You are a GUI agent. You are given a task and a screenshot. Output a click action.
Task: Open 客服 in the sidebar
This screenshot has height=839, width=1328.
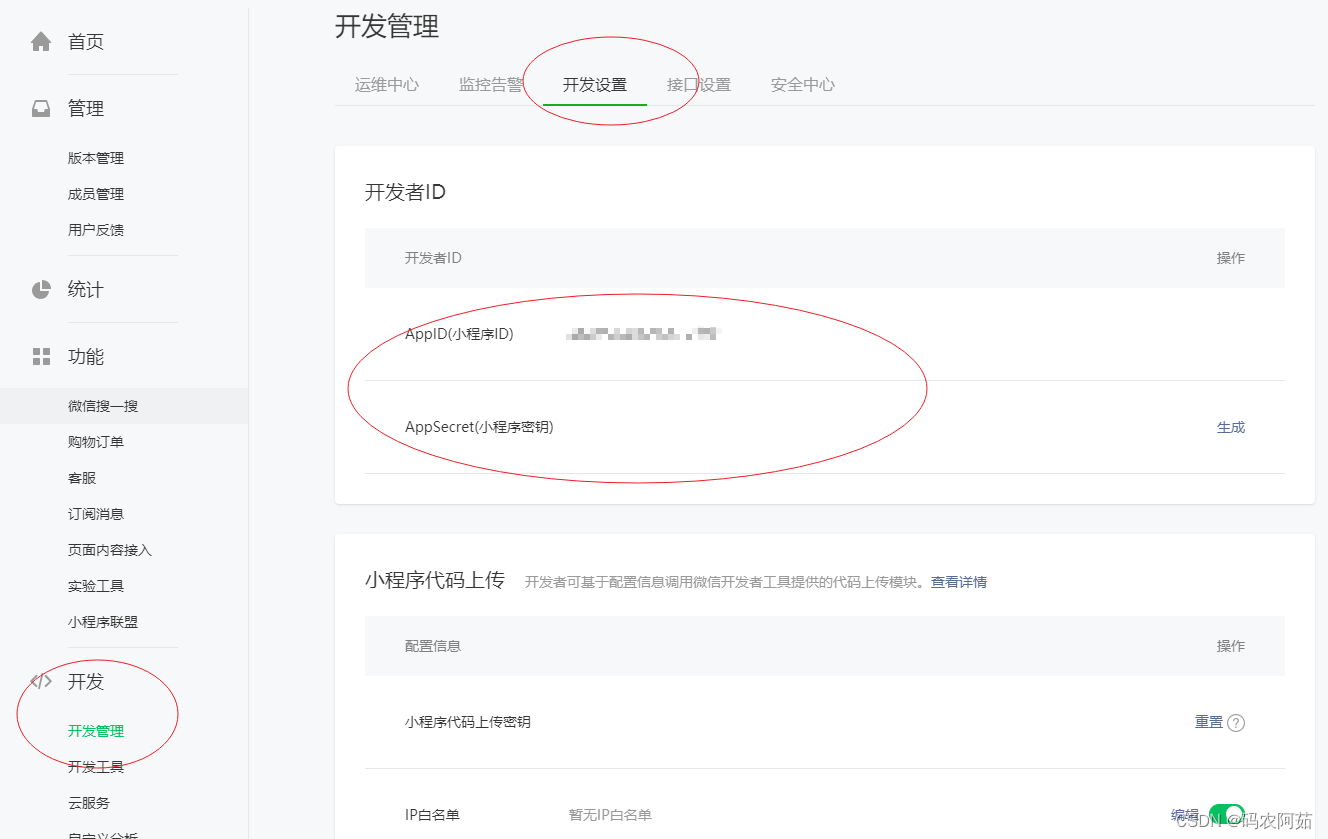pyautogui.click(x=82, y=478)
